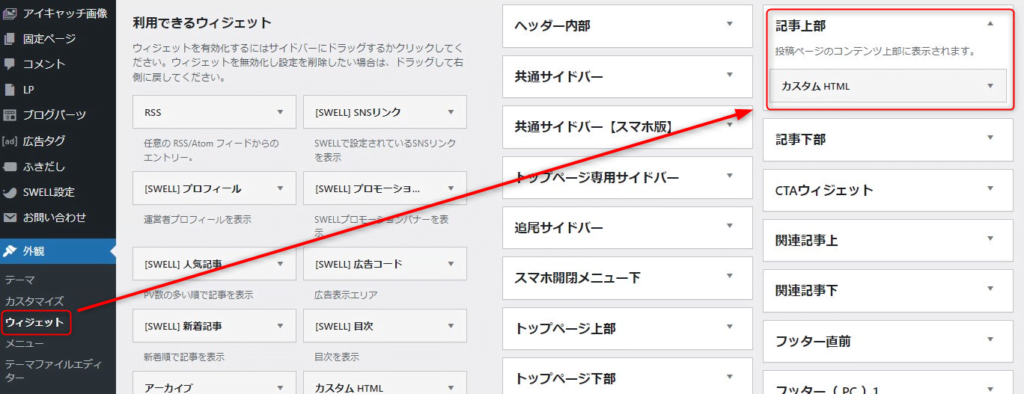This screenshot has height=394, width=1024.
Task: Click the コメント speech bubble icon
Action: 9,64
